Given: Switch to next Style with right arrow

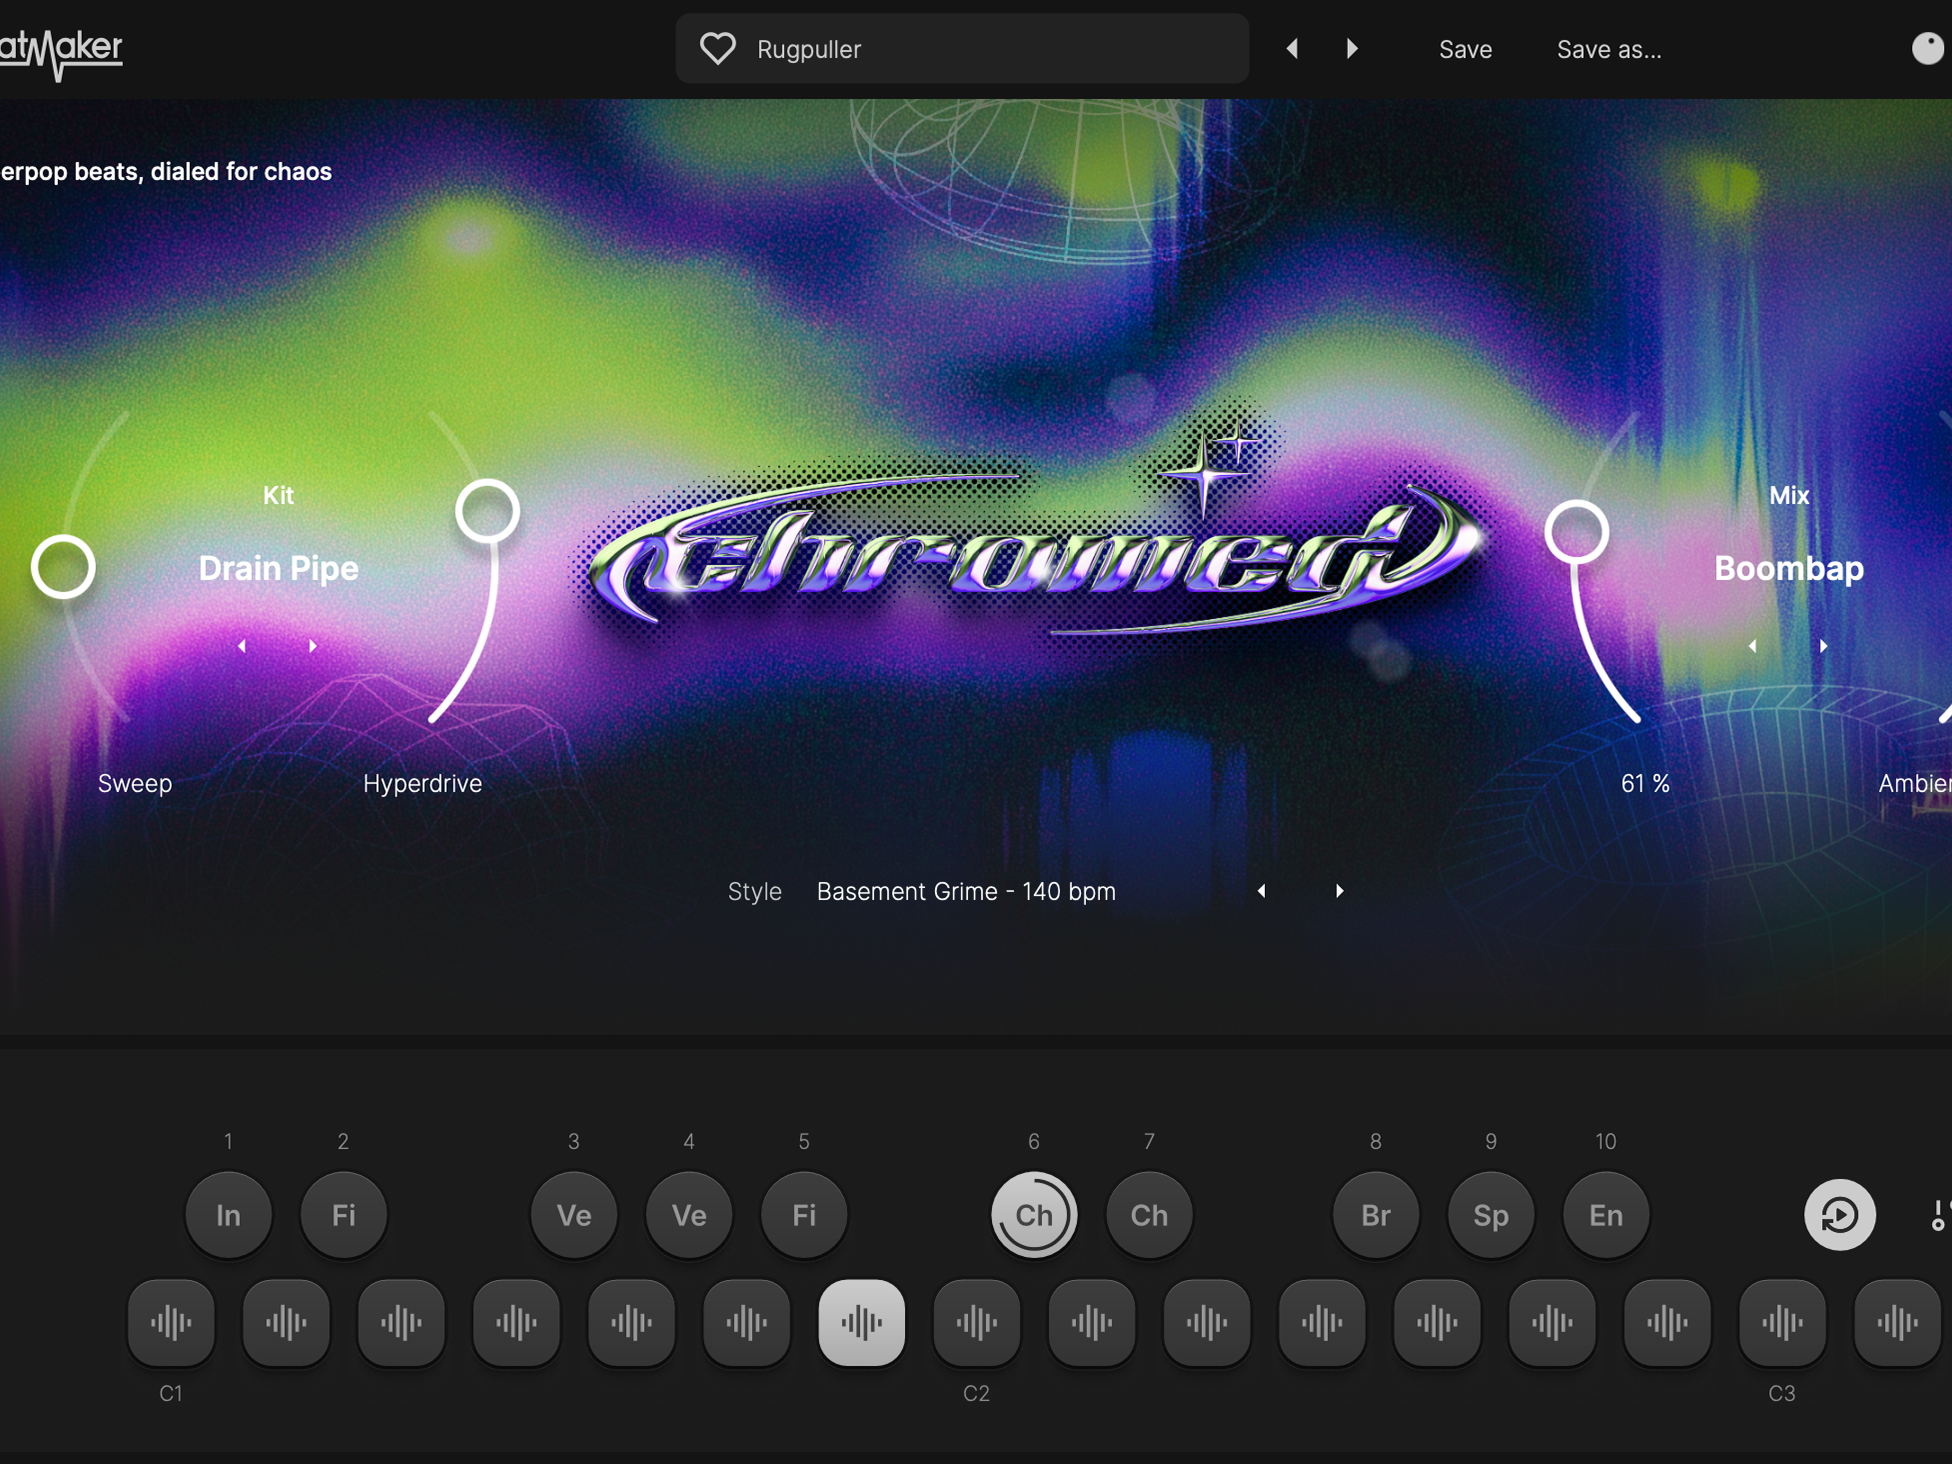Looking at the screenshot, I should [x=1339, y=891].
